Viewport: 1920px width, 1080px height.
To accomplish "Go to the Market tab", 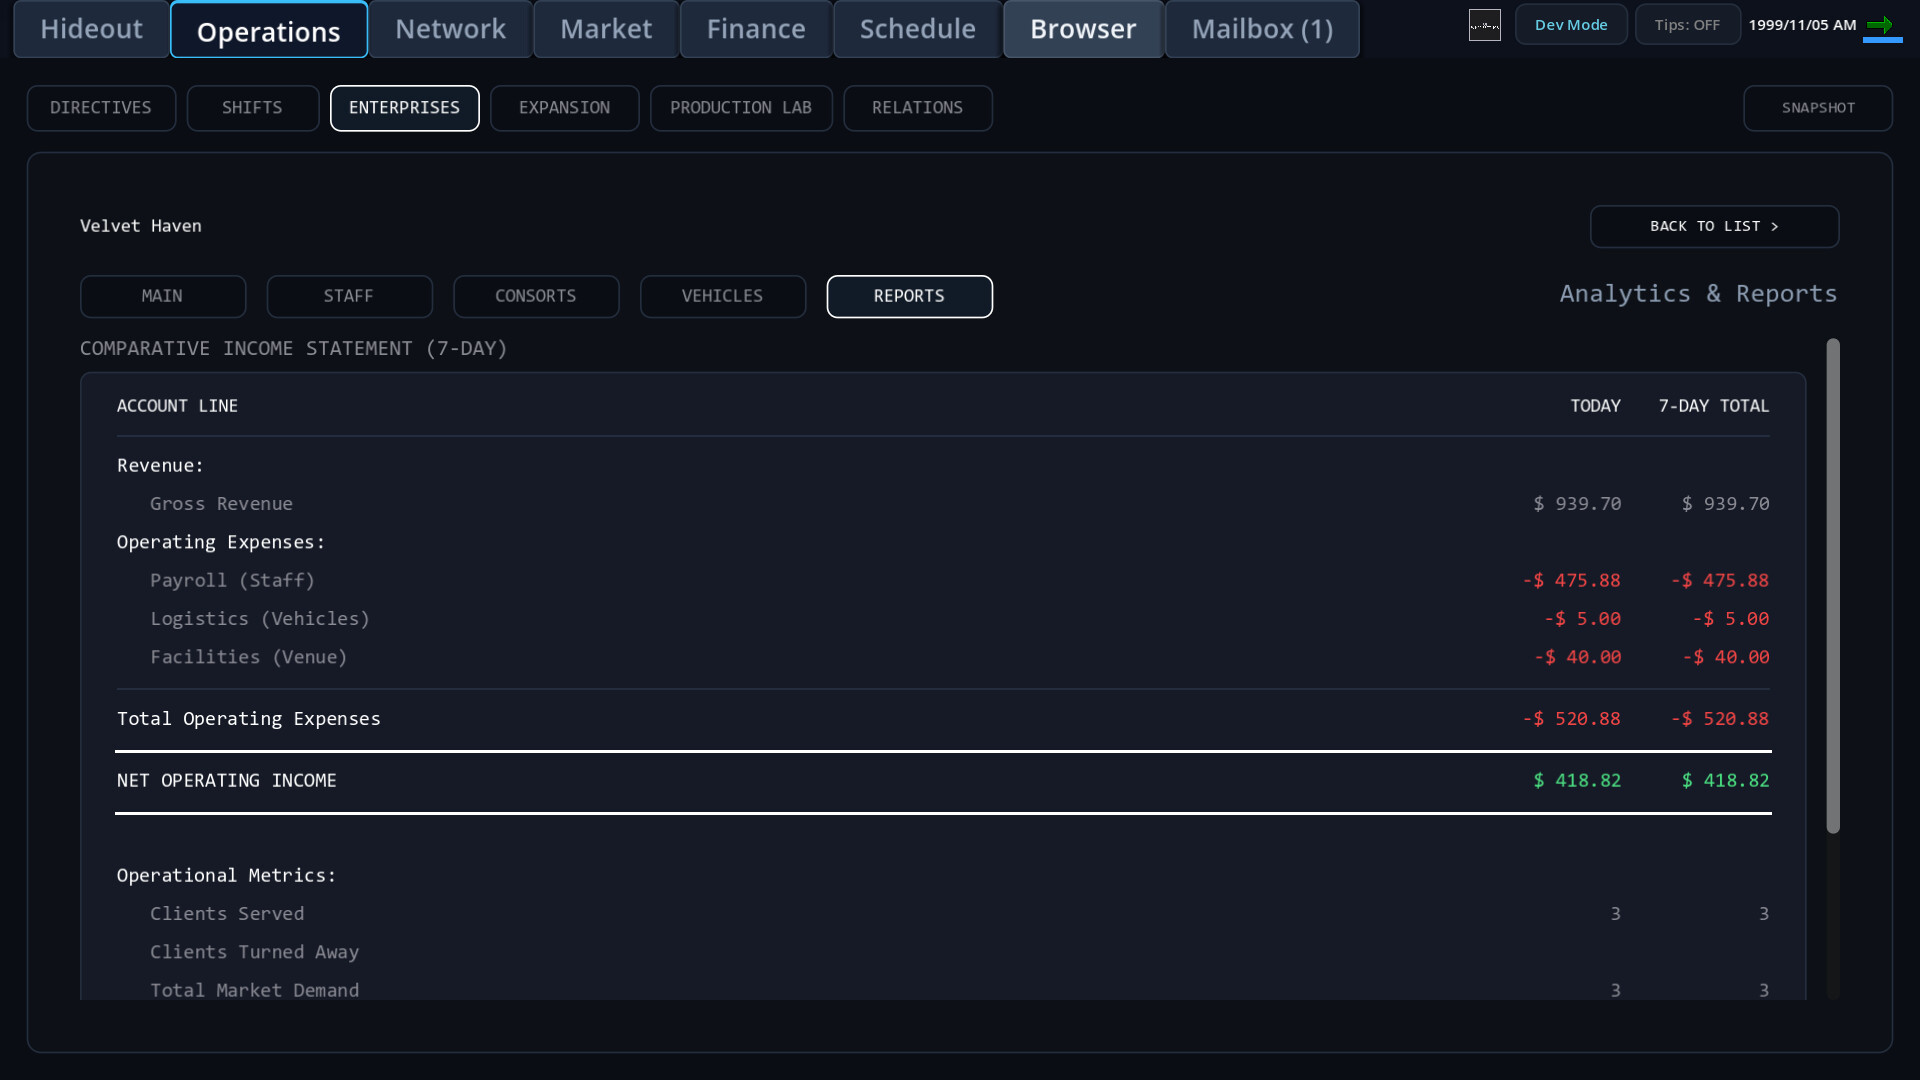I will point(606,29).
